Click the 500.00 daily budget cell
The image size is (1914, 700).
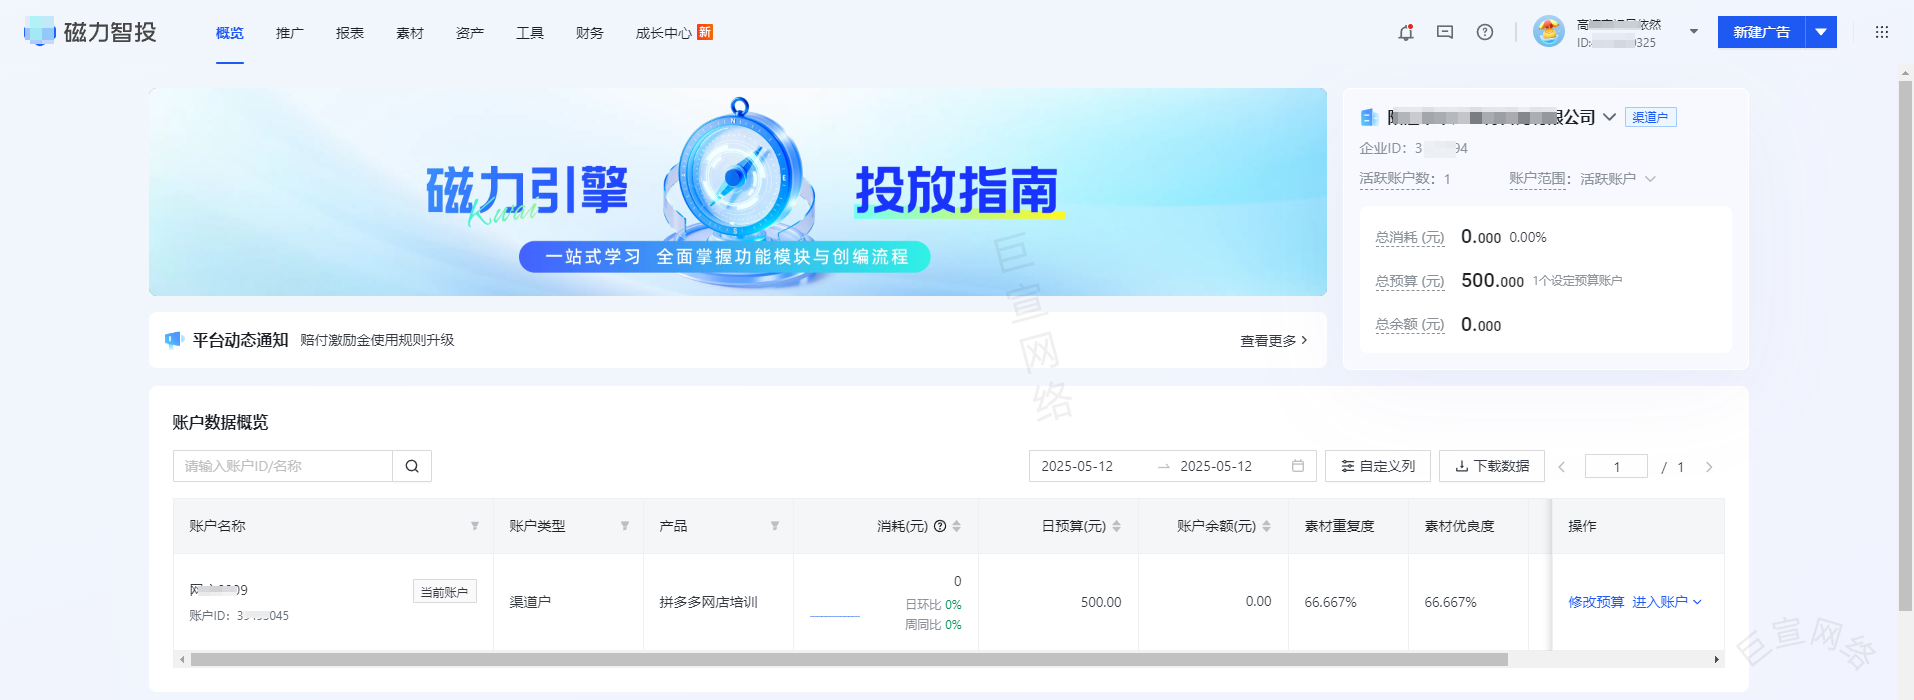pyautogui.click(x=1101, y=602)
